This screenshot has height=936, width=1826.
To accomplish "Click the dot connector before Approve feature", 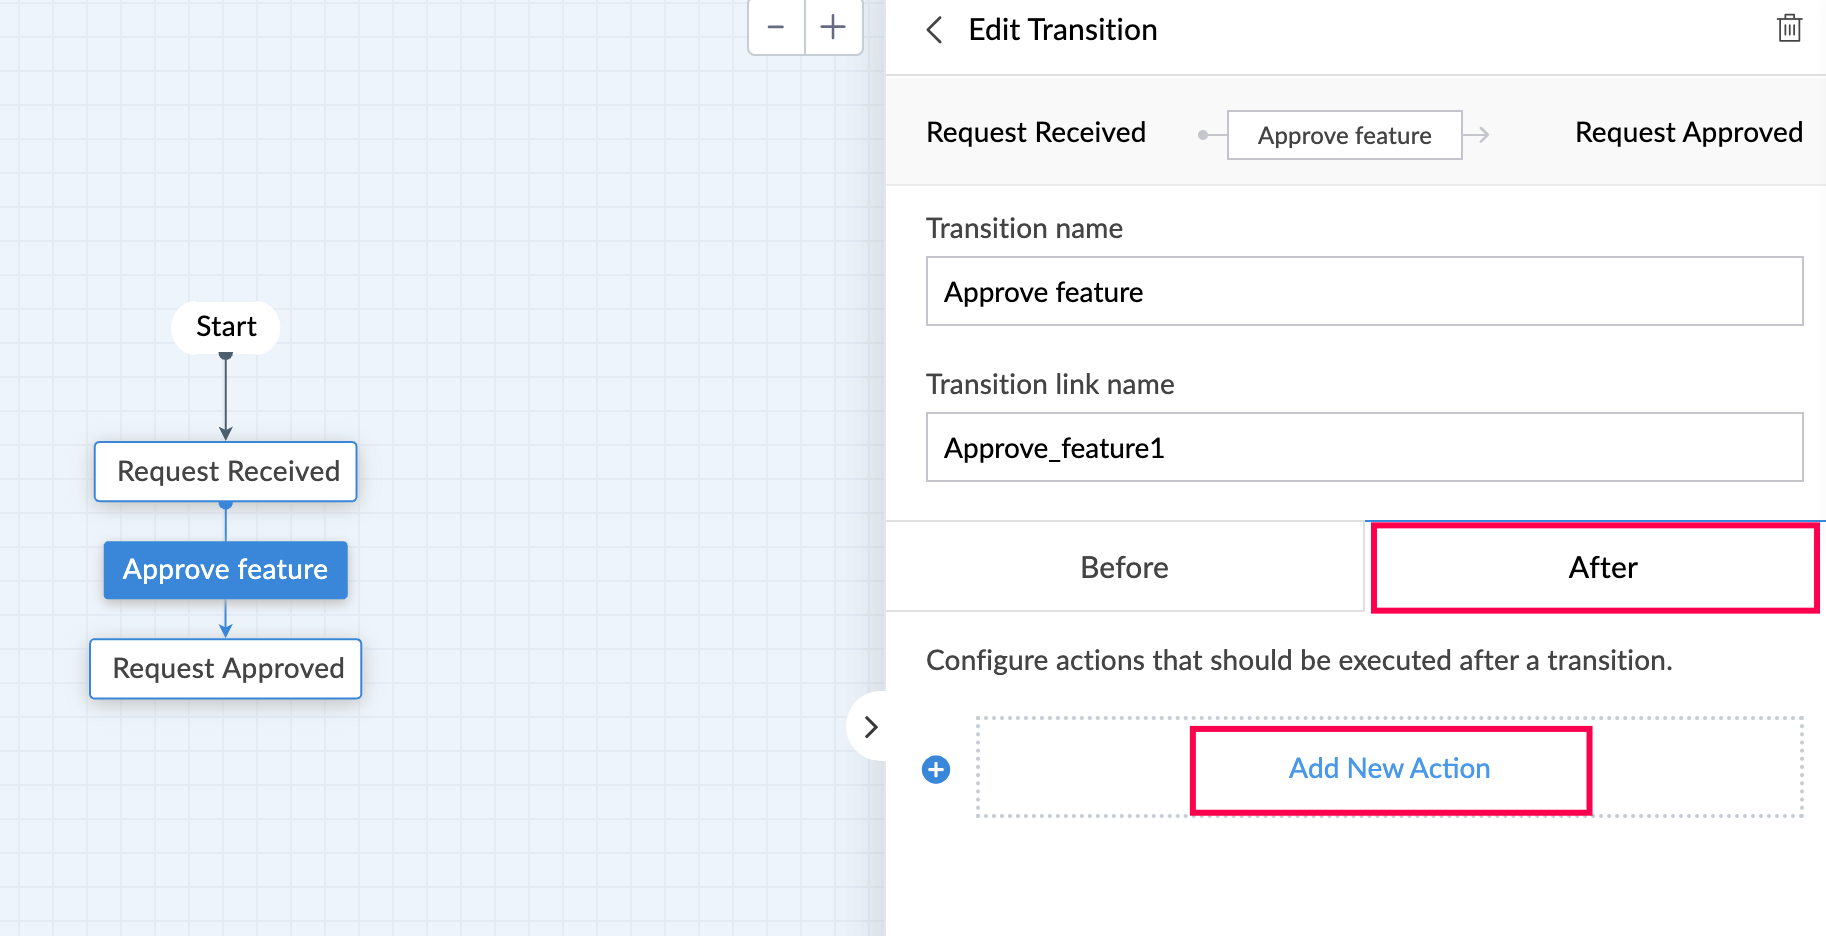I will pos(1204,135).
